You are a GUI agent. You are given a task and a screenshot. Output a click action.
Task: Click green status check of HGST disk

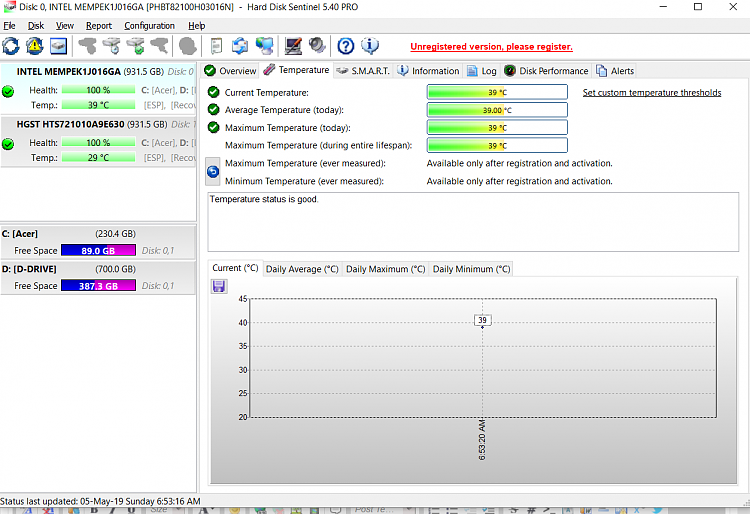pyautogui.click(x=8, y=143)
